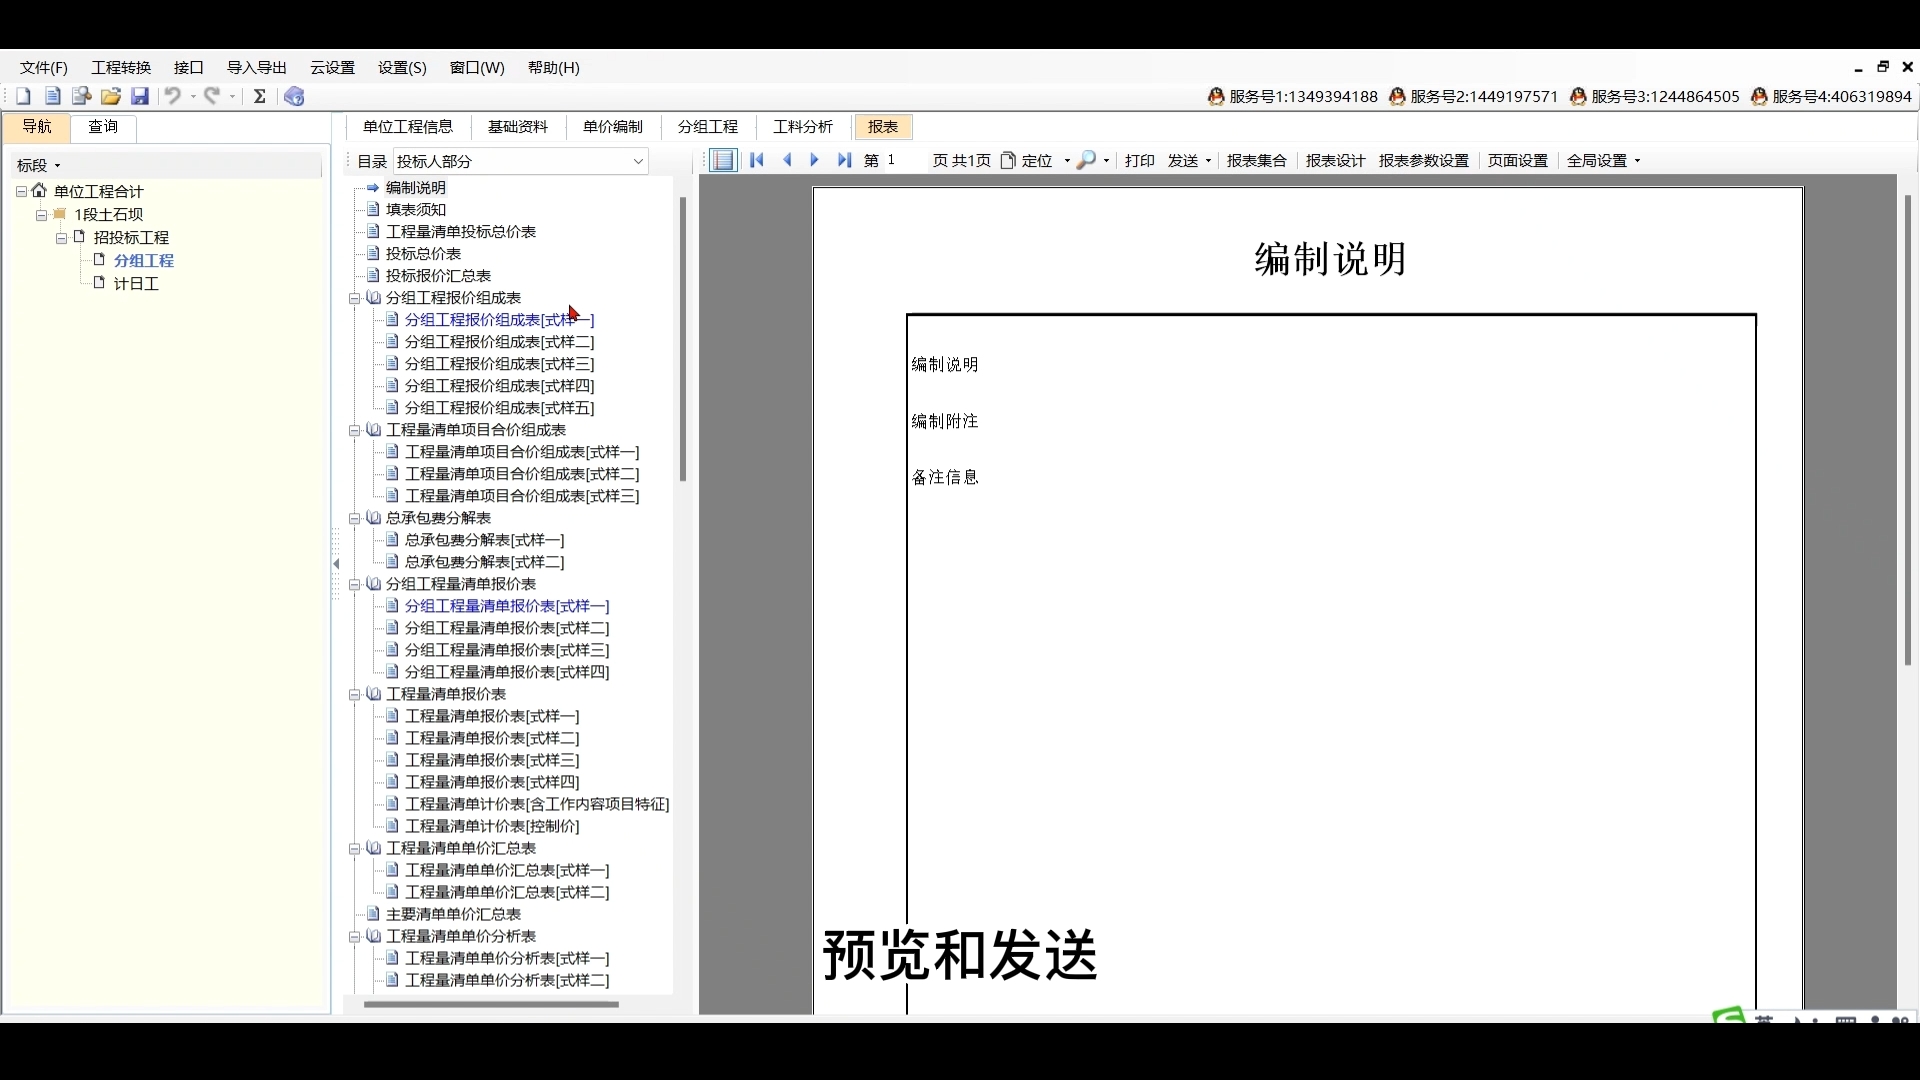
Task: Select 分组工程 in navigation tree
Action: coord(144,261)
